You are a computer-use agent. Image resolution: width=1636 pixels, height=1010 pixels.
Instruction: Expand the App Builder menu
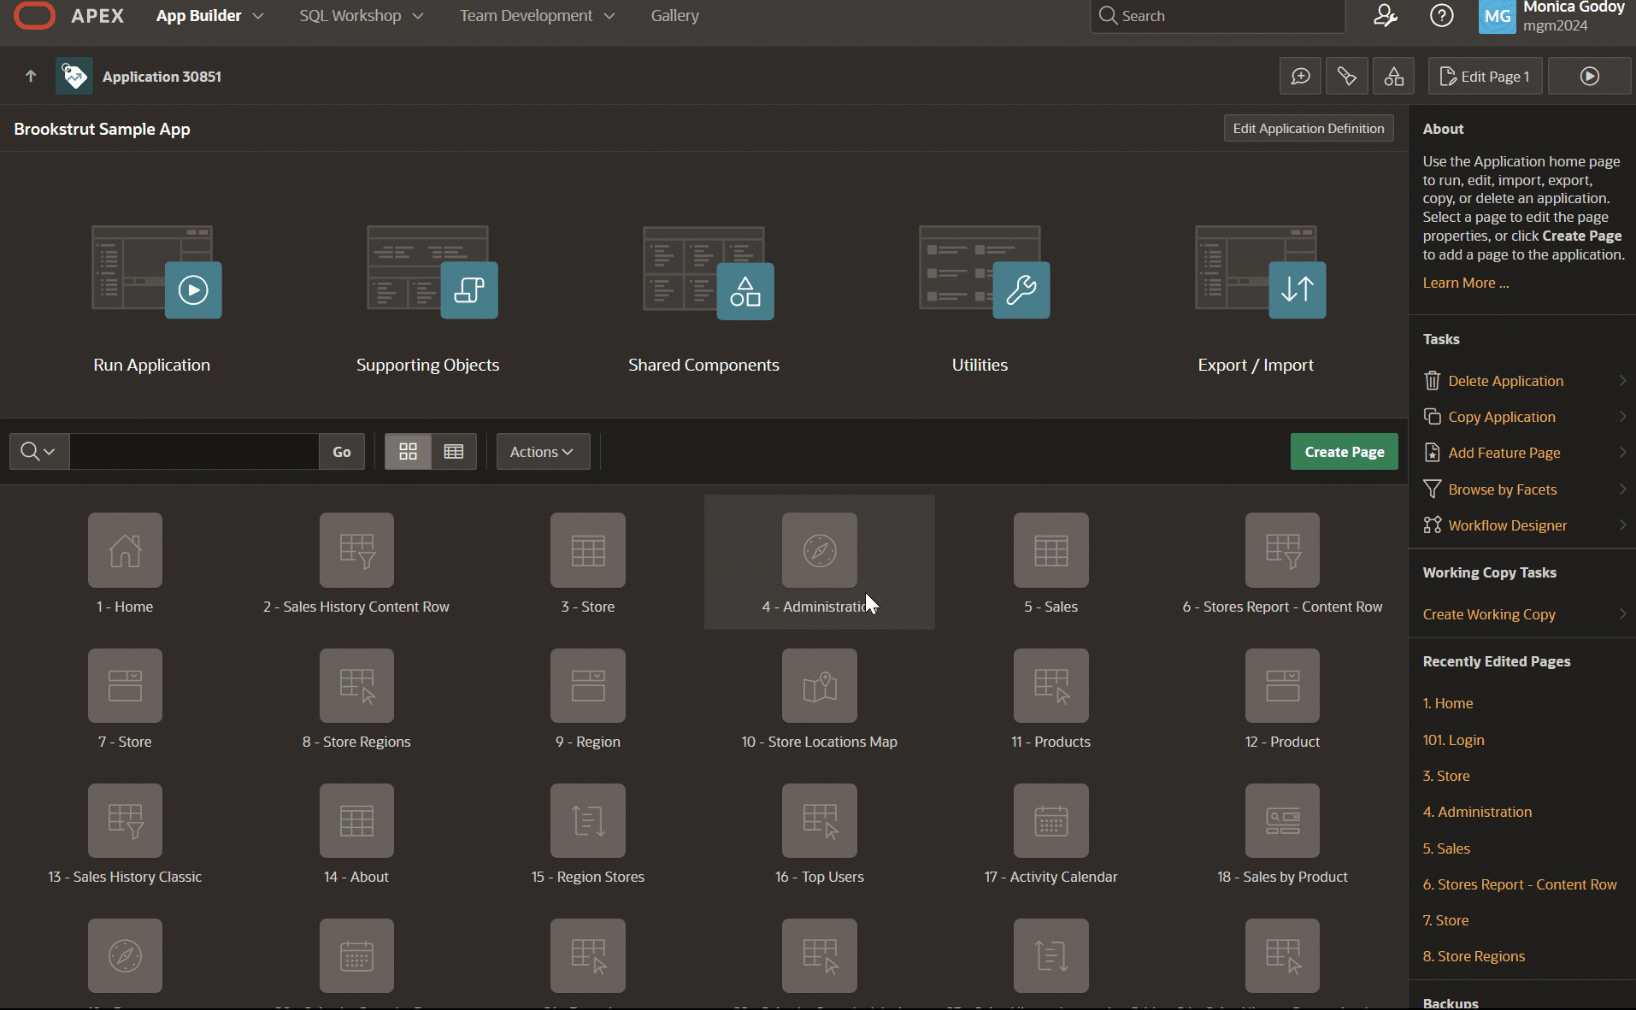coord(209,16)
